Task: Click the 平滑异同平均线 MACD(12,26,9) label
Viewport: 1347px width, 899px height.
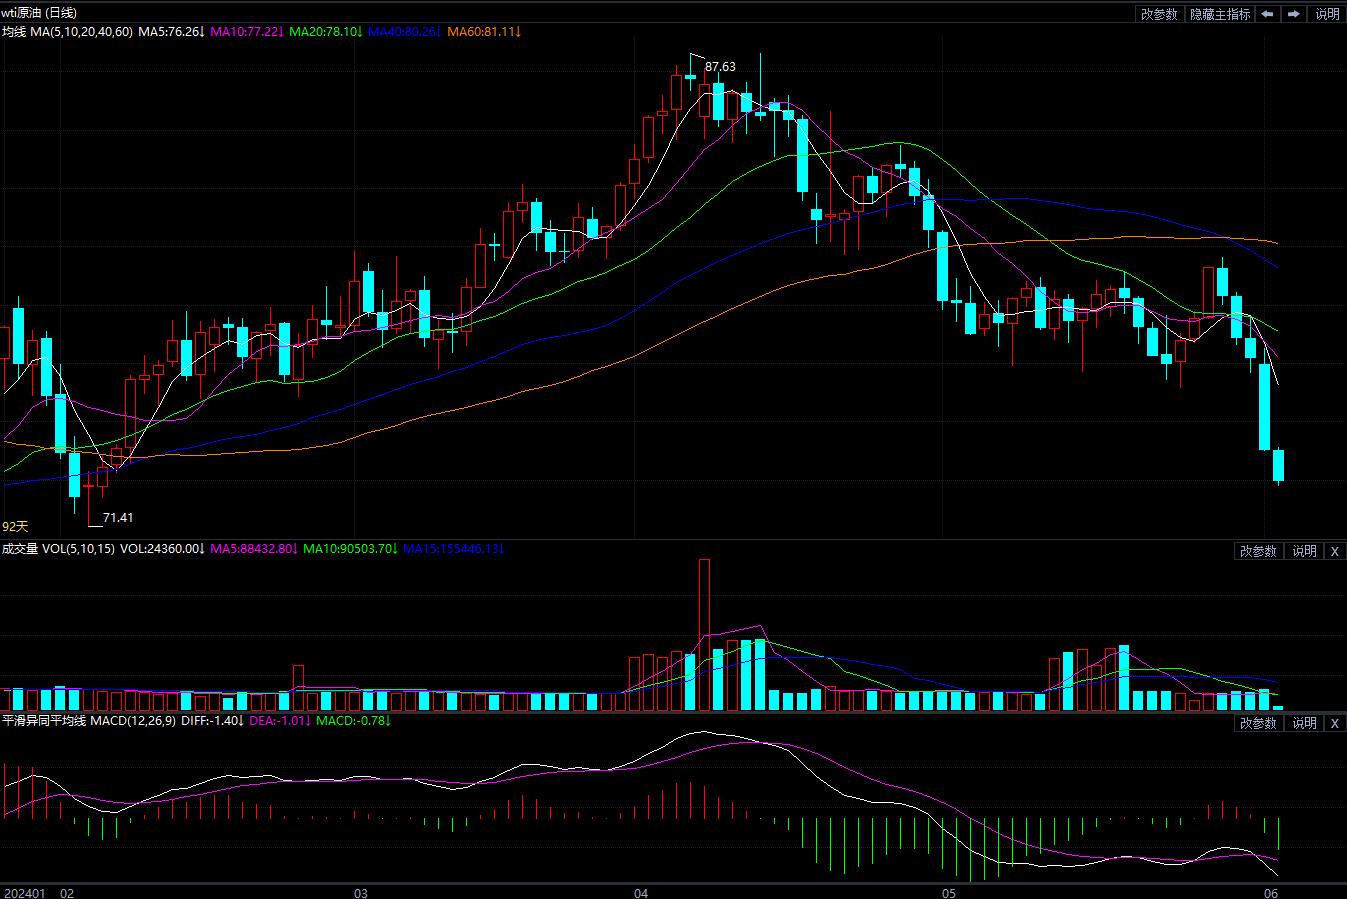Action: (x=88, y=721)
